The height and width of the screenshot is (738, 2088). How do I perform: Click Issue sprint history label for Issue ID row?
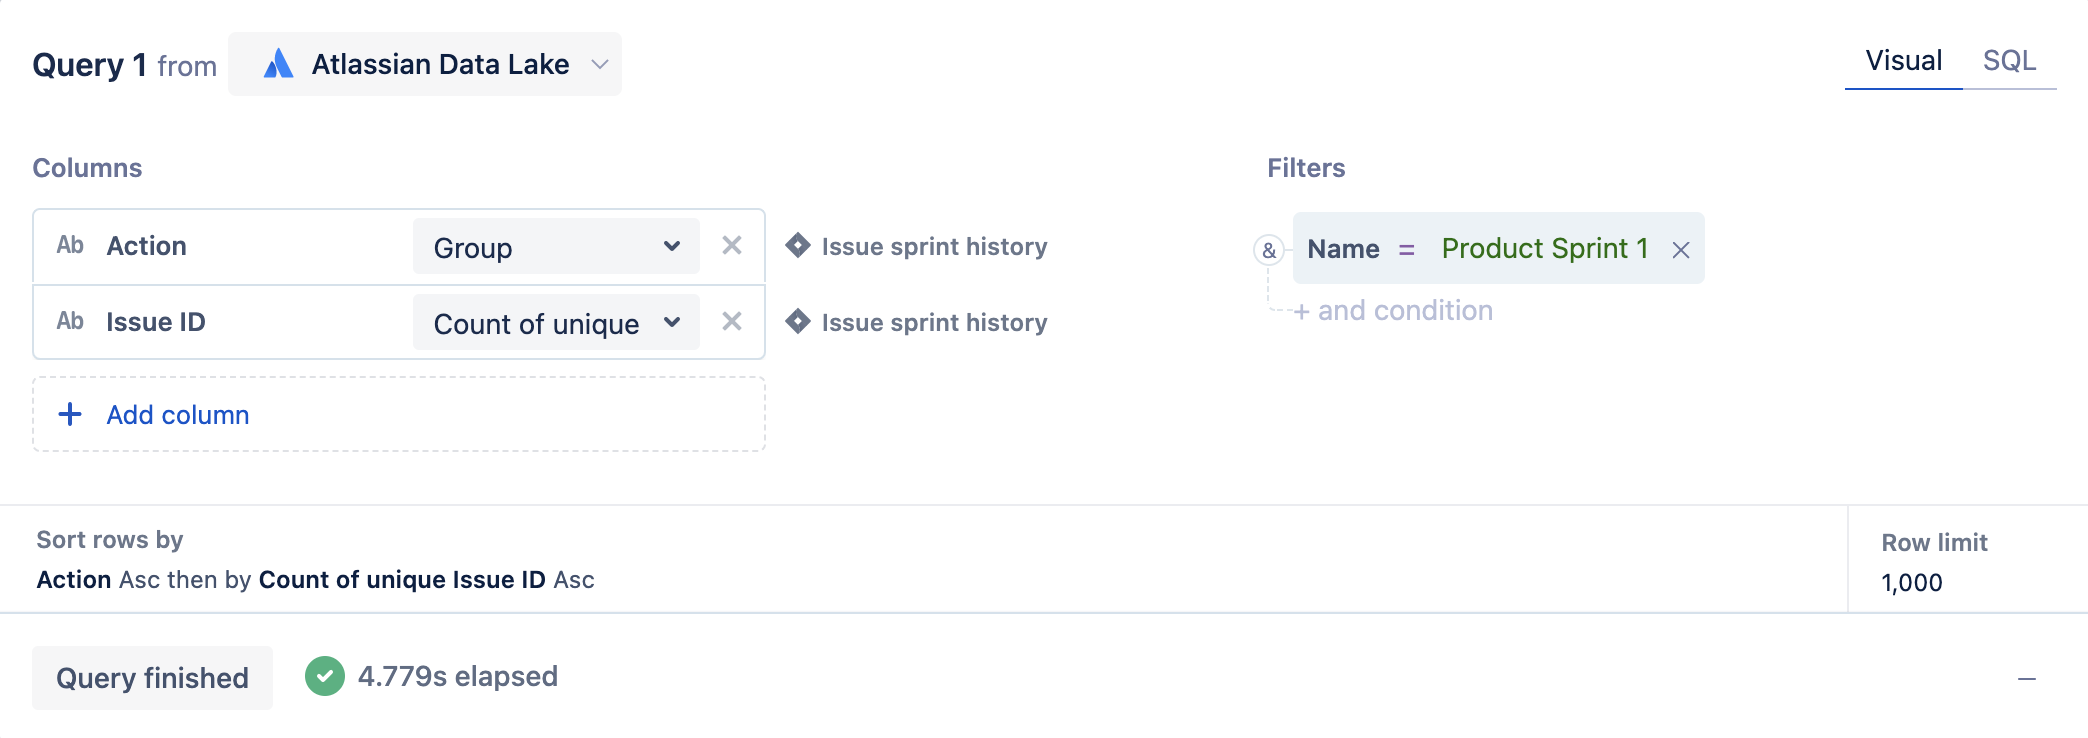coord(934,323)
